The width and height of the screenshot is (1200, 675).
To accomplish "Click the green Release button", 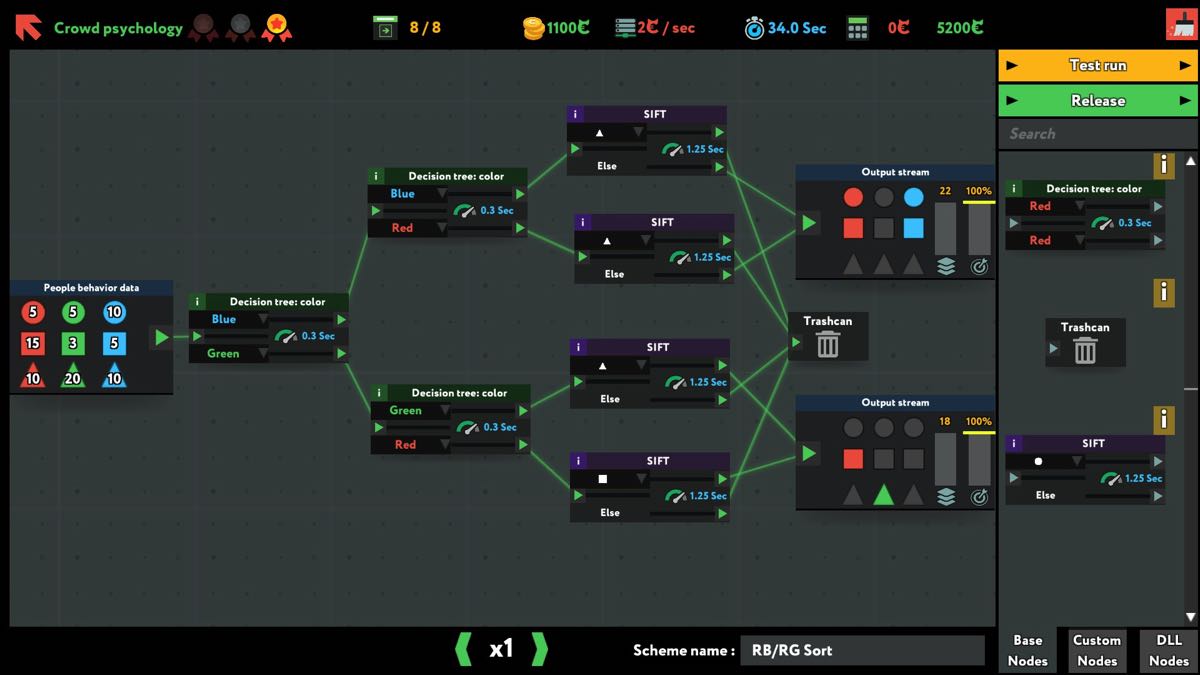I will [1098, 100].
